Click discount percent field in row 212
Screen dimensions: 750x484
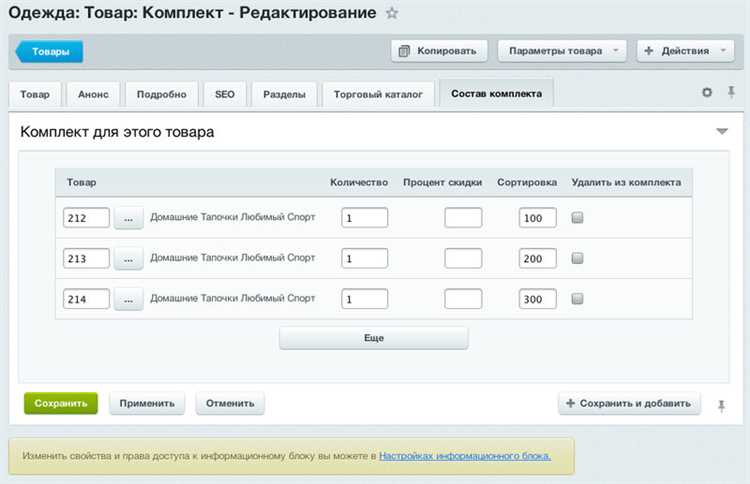tap(463, 218)
